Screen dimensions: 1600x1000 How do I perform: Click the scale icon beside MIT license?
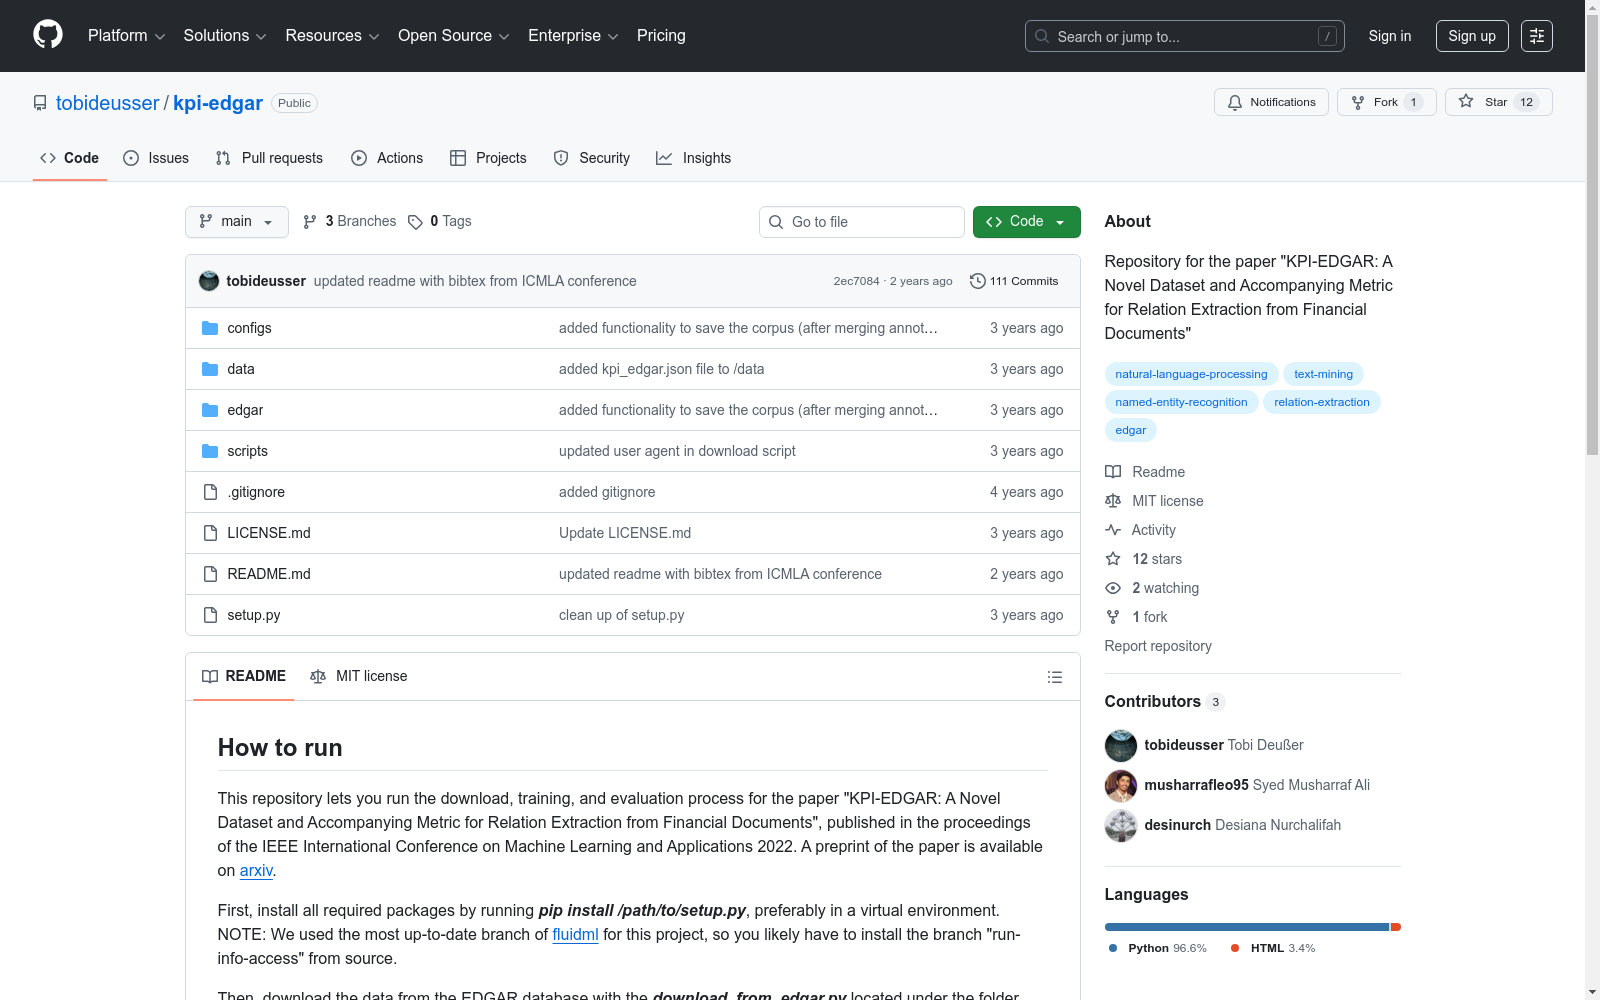[x=1113, y=501]
